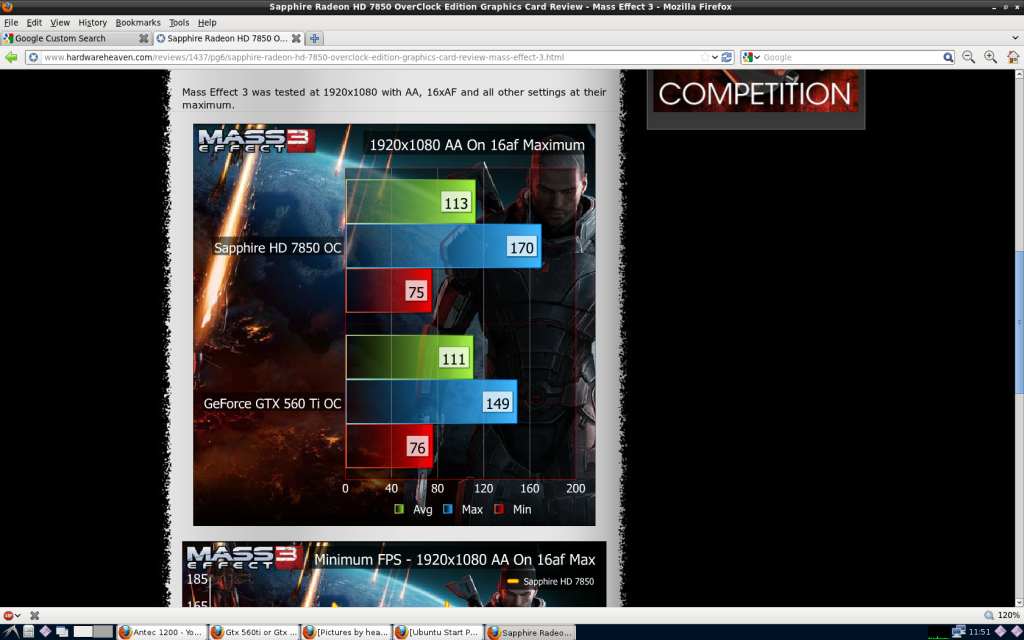Open the History menu
1024x640 pixels.
(x=93, y=22)
